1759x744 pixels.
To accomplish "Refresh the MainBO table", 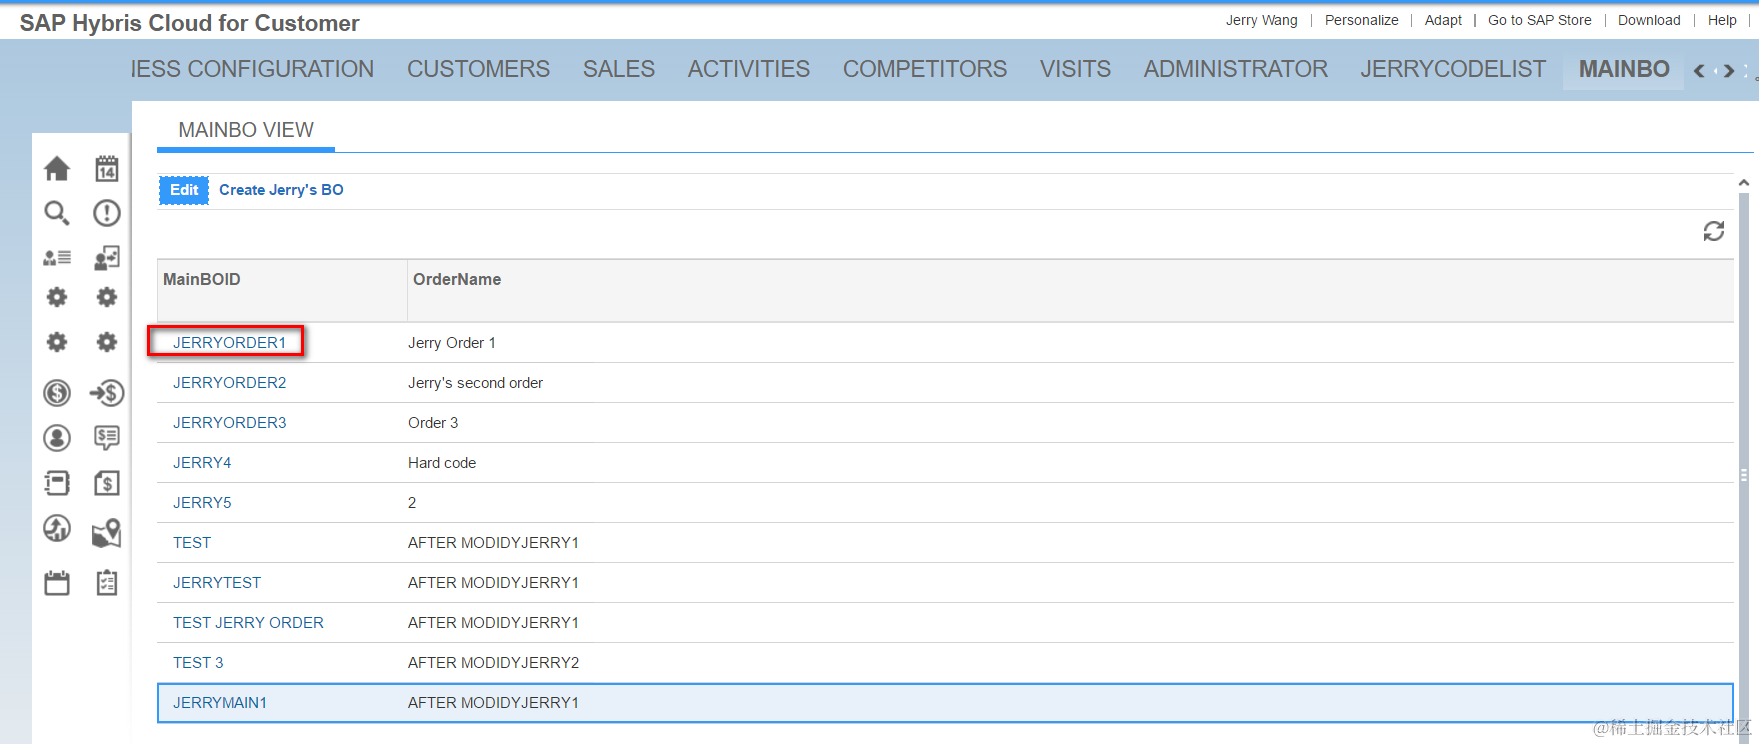I will [x=1714, y=231].
